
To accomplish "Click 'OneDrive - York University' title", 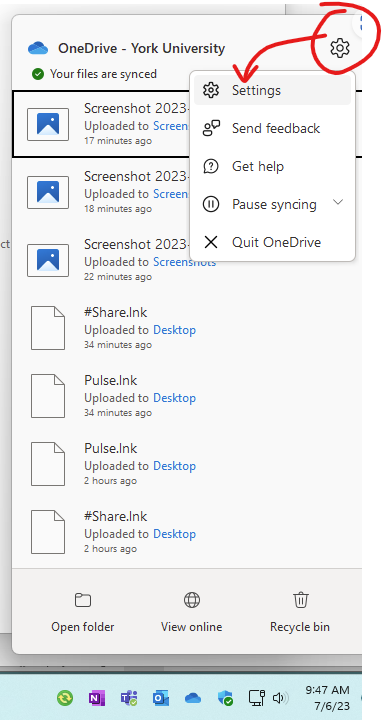I will coord(141,48).
